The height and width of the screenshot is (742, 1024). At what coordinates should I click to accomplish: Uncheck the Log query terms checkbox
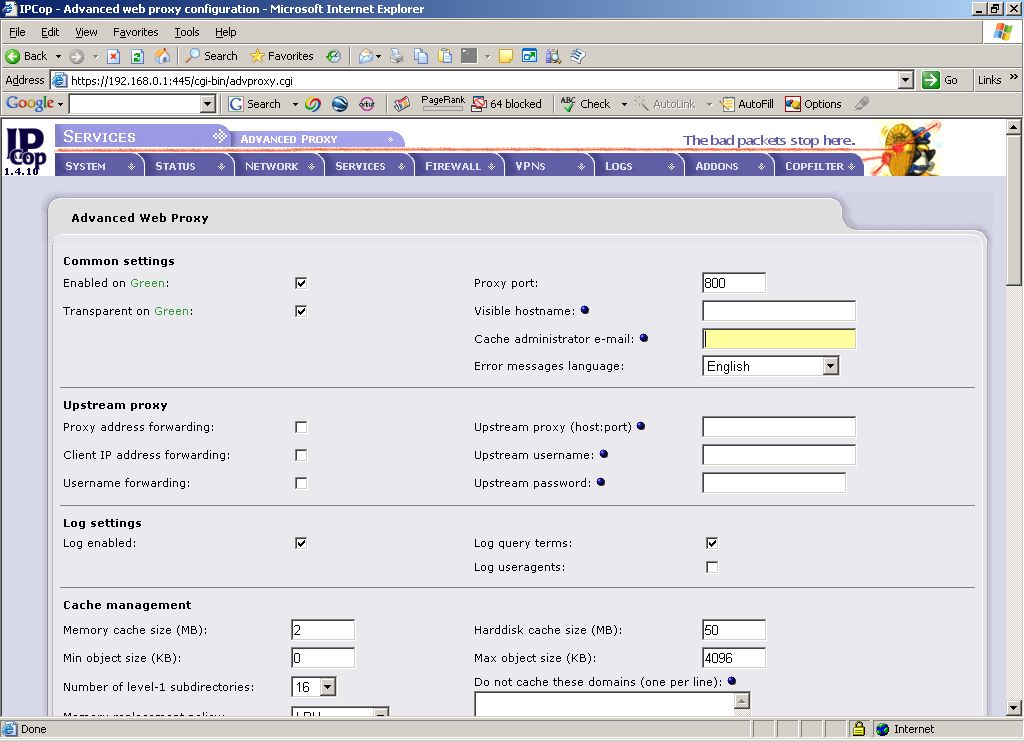coord(712,543)
